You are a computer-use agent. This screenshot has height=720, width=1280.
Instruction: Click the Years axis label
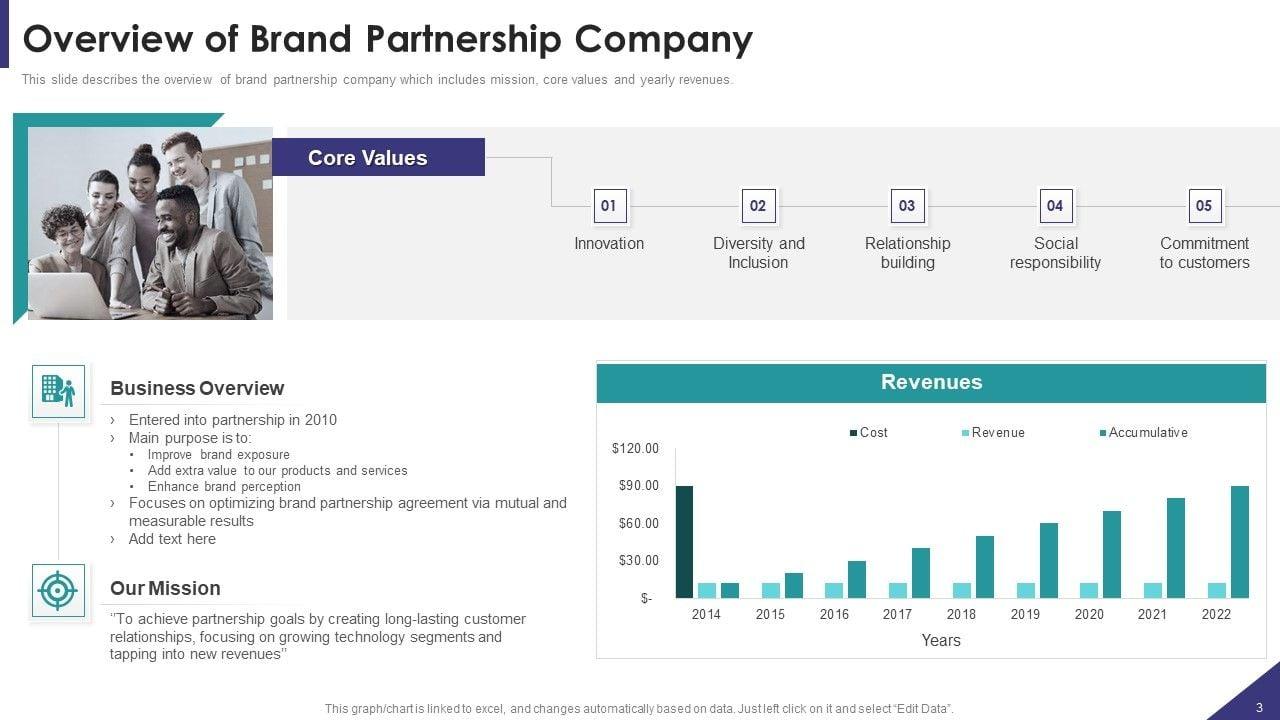(940, 641)
